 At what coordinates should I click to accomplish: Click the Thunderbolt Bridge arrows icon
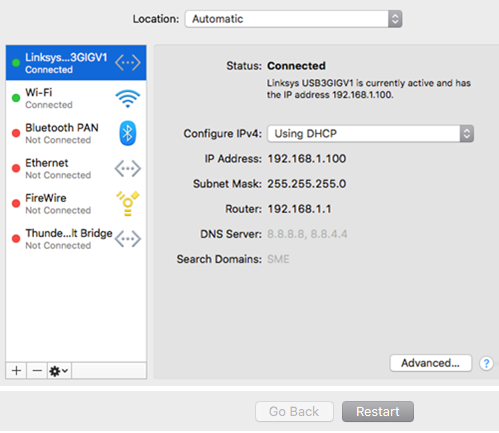point(128,239)
